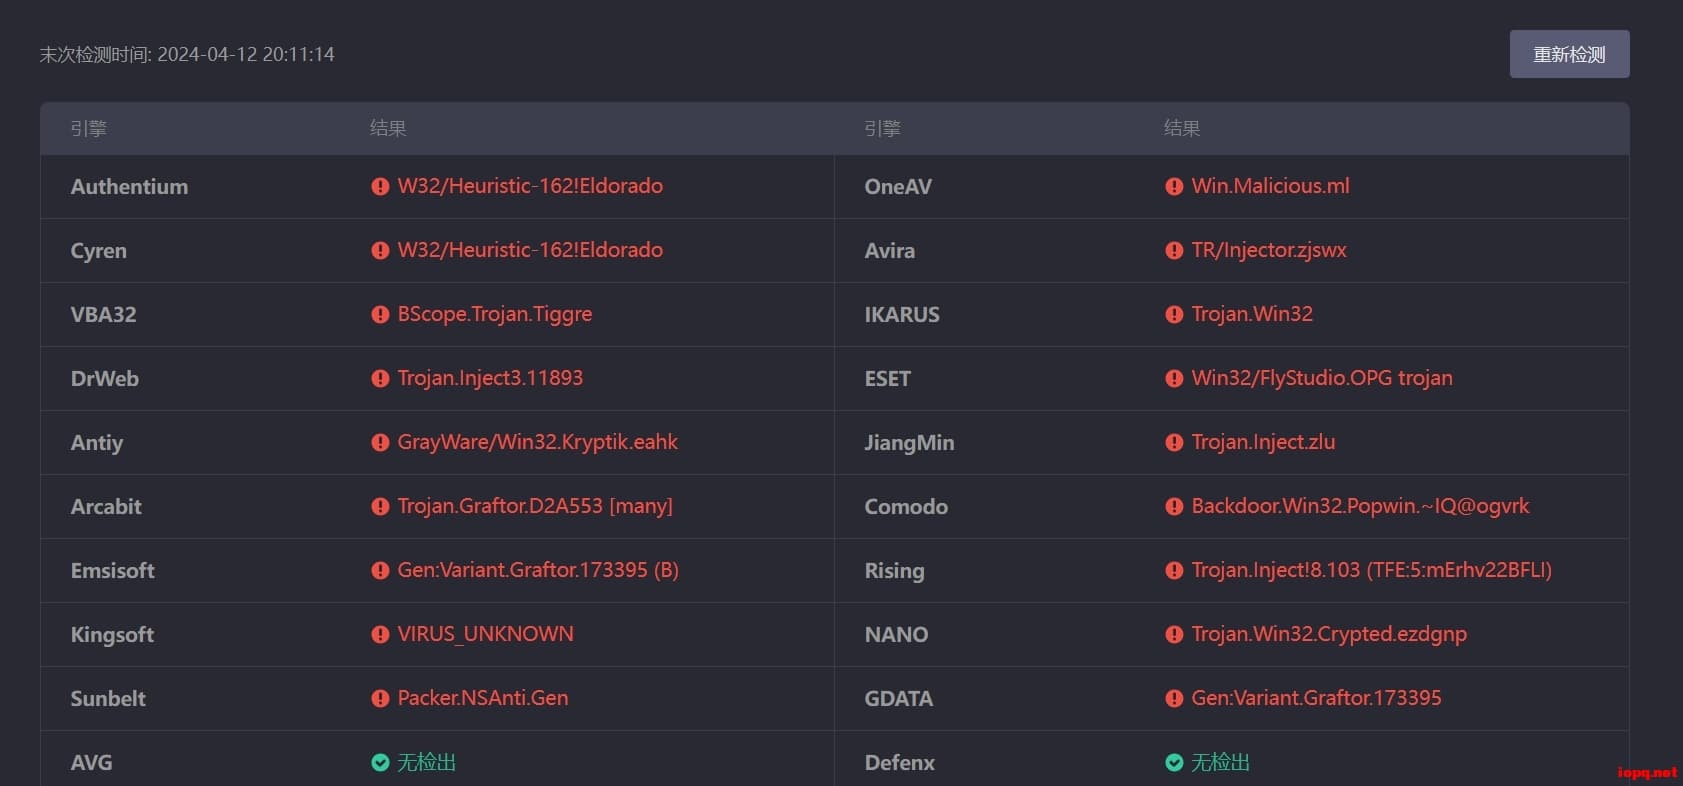The height and width of the screenshot is (786, 1683).
Task: Click the Trojan.Inject3.11893 result text
Action: [x=490, y=378]
